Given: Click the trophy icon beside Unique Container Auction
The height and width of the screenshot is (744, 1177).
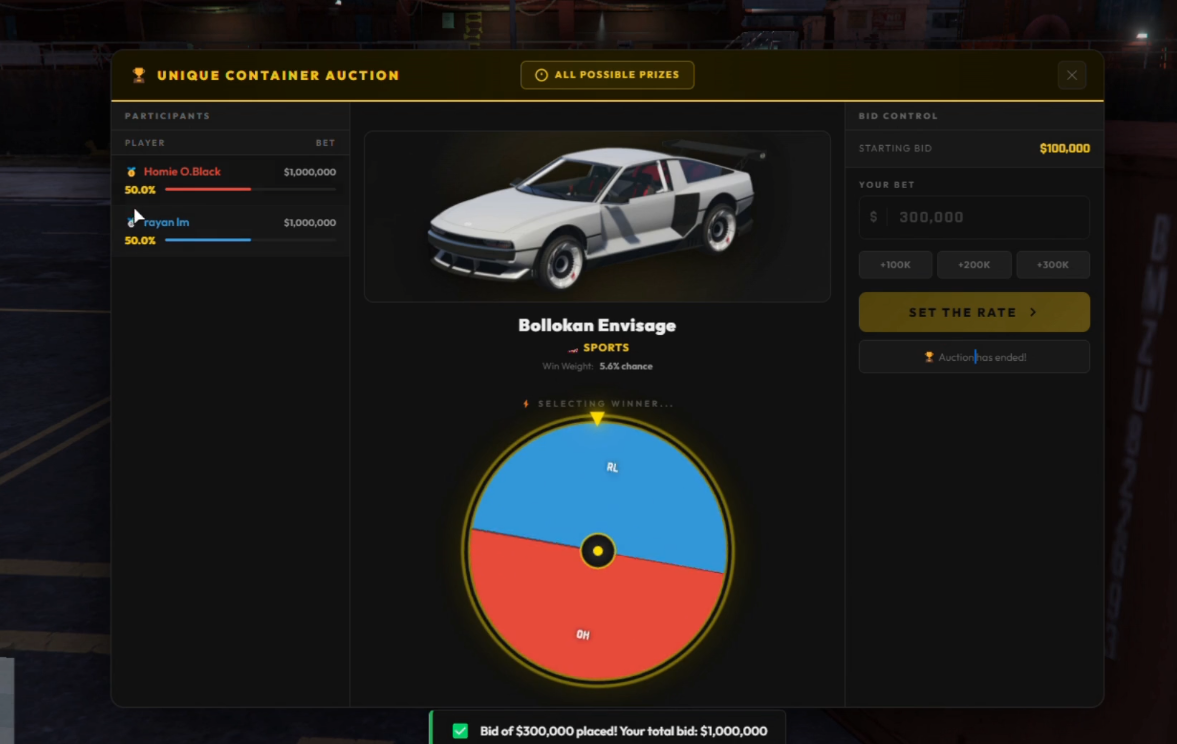Looking at the screenshot, I should (139, 75).
